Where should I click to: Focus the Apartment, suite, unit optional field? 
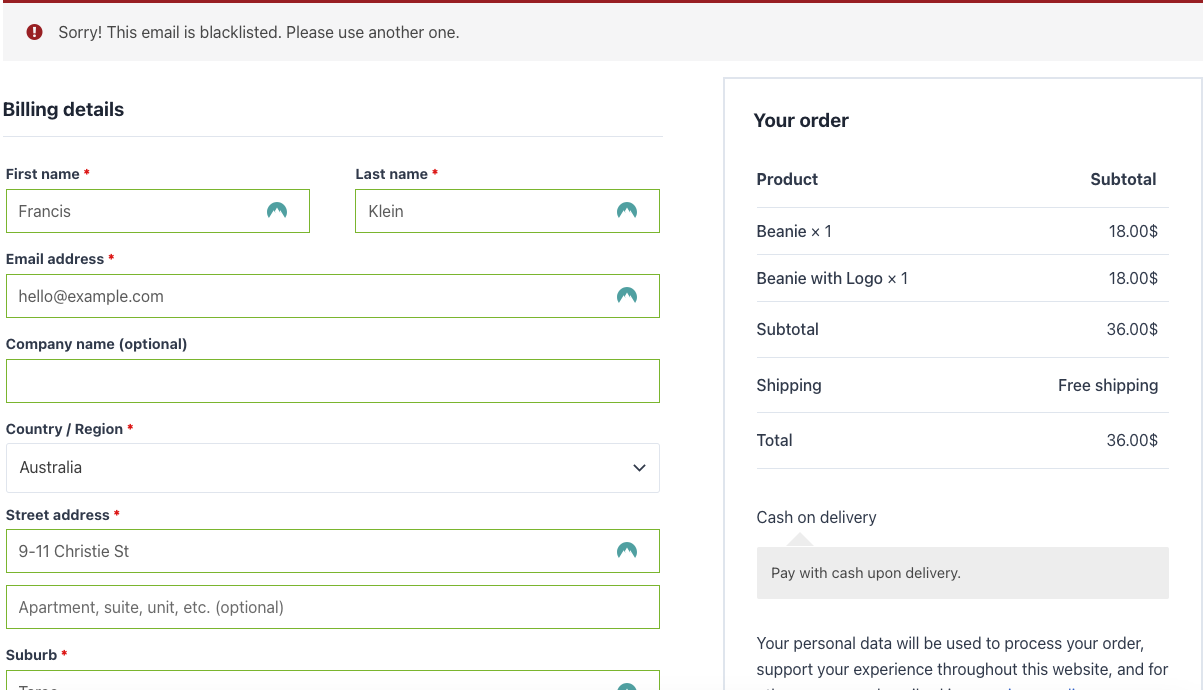tap(332, 607)
